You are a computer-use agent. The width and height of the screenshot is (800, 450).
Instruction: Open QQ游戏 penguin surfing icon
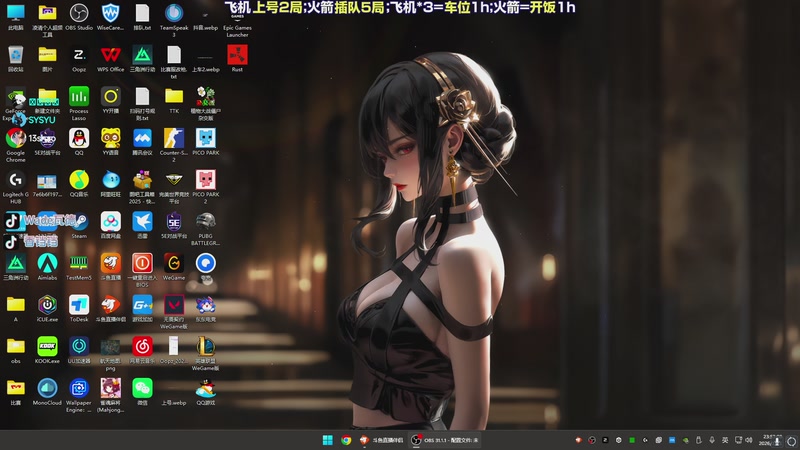point(206,389)
